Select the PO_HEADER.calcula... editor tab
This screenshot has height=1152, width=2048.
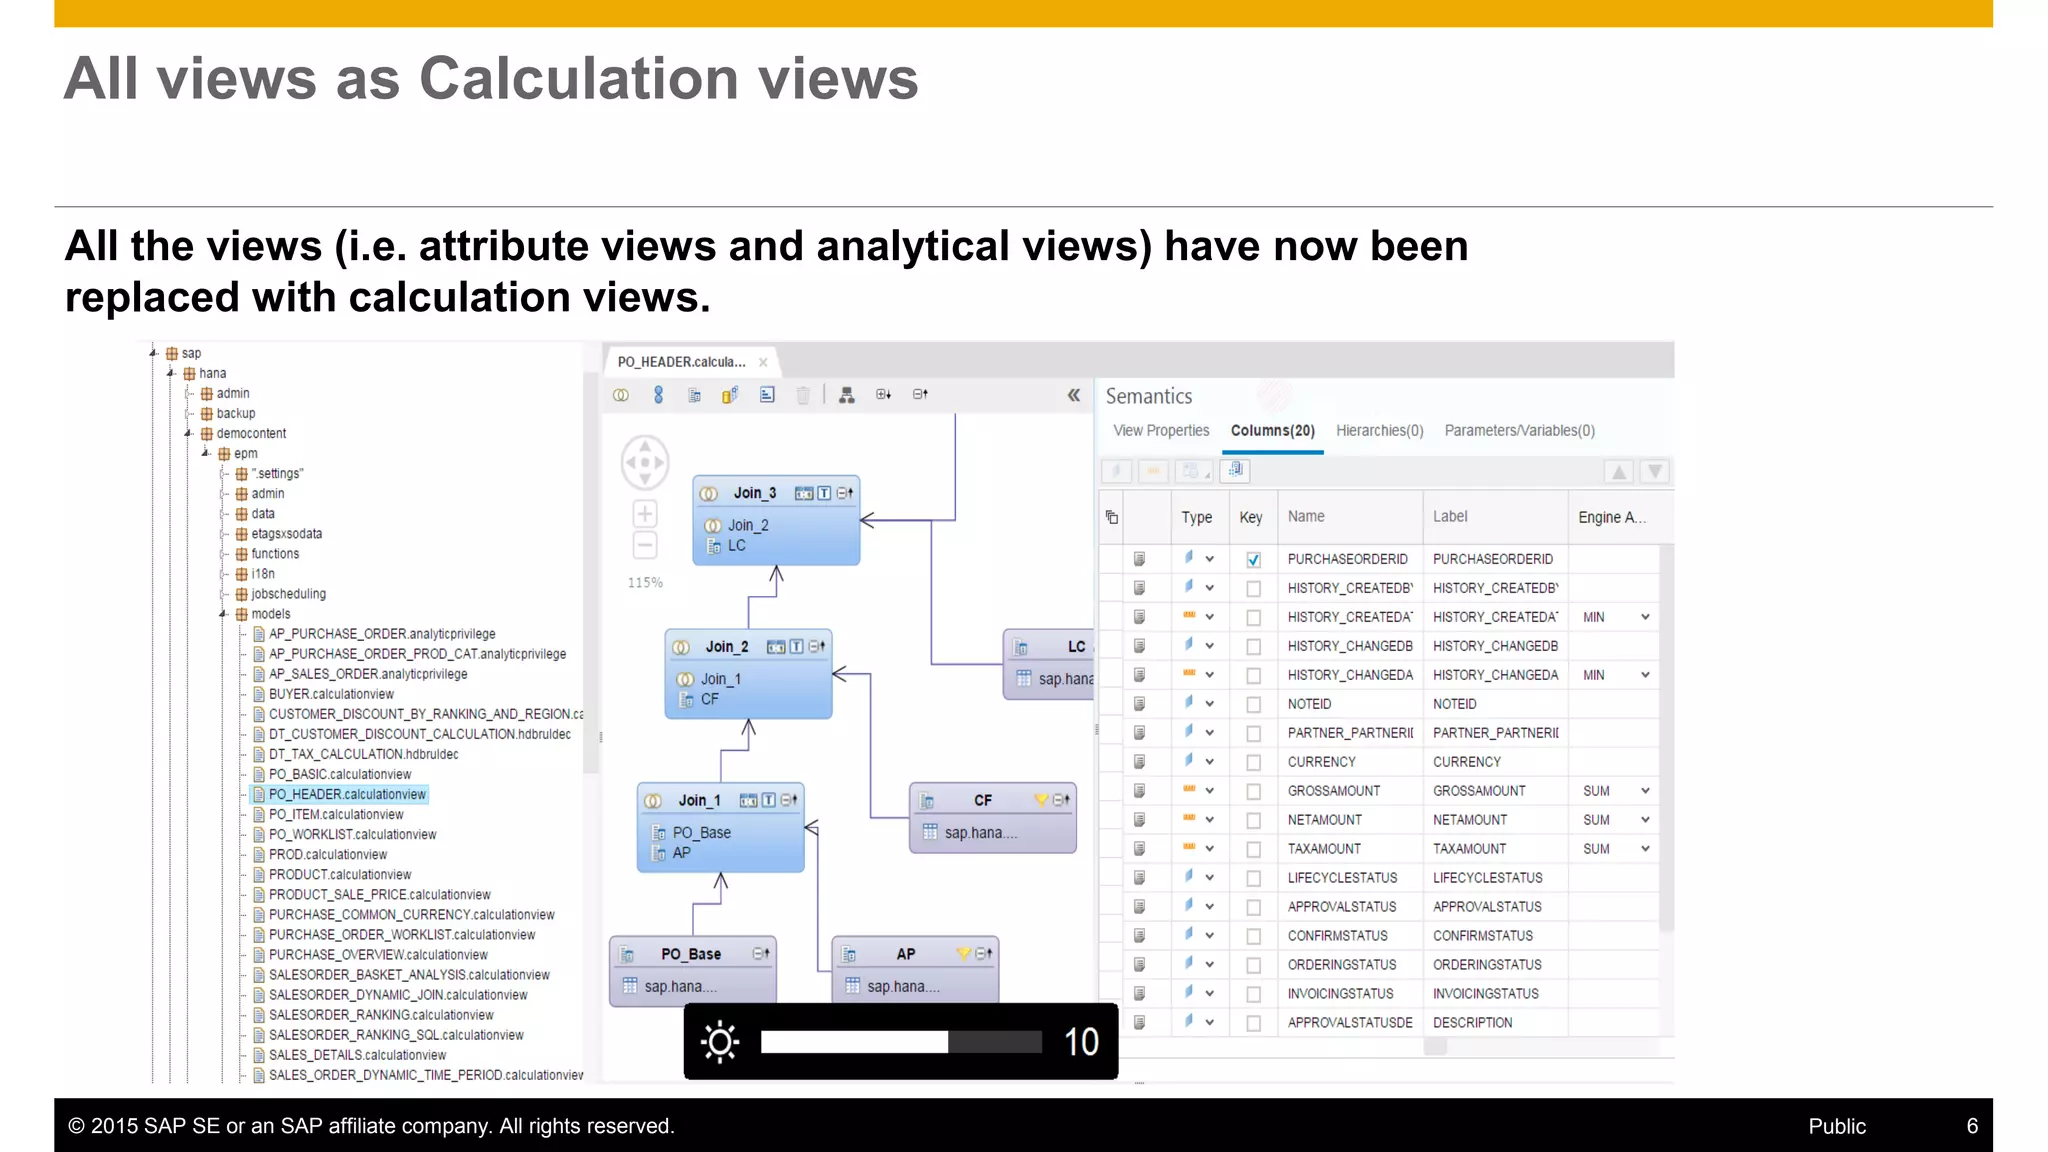tap(681, 362)
